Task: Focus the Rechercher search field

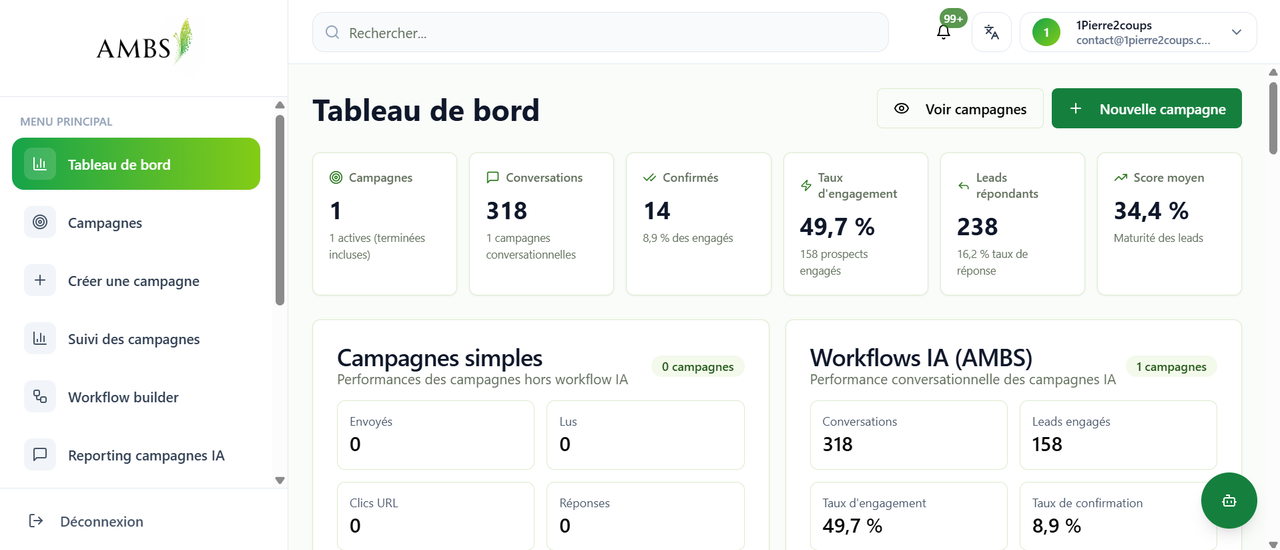Action: [600, 32]
